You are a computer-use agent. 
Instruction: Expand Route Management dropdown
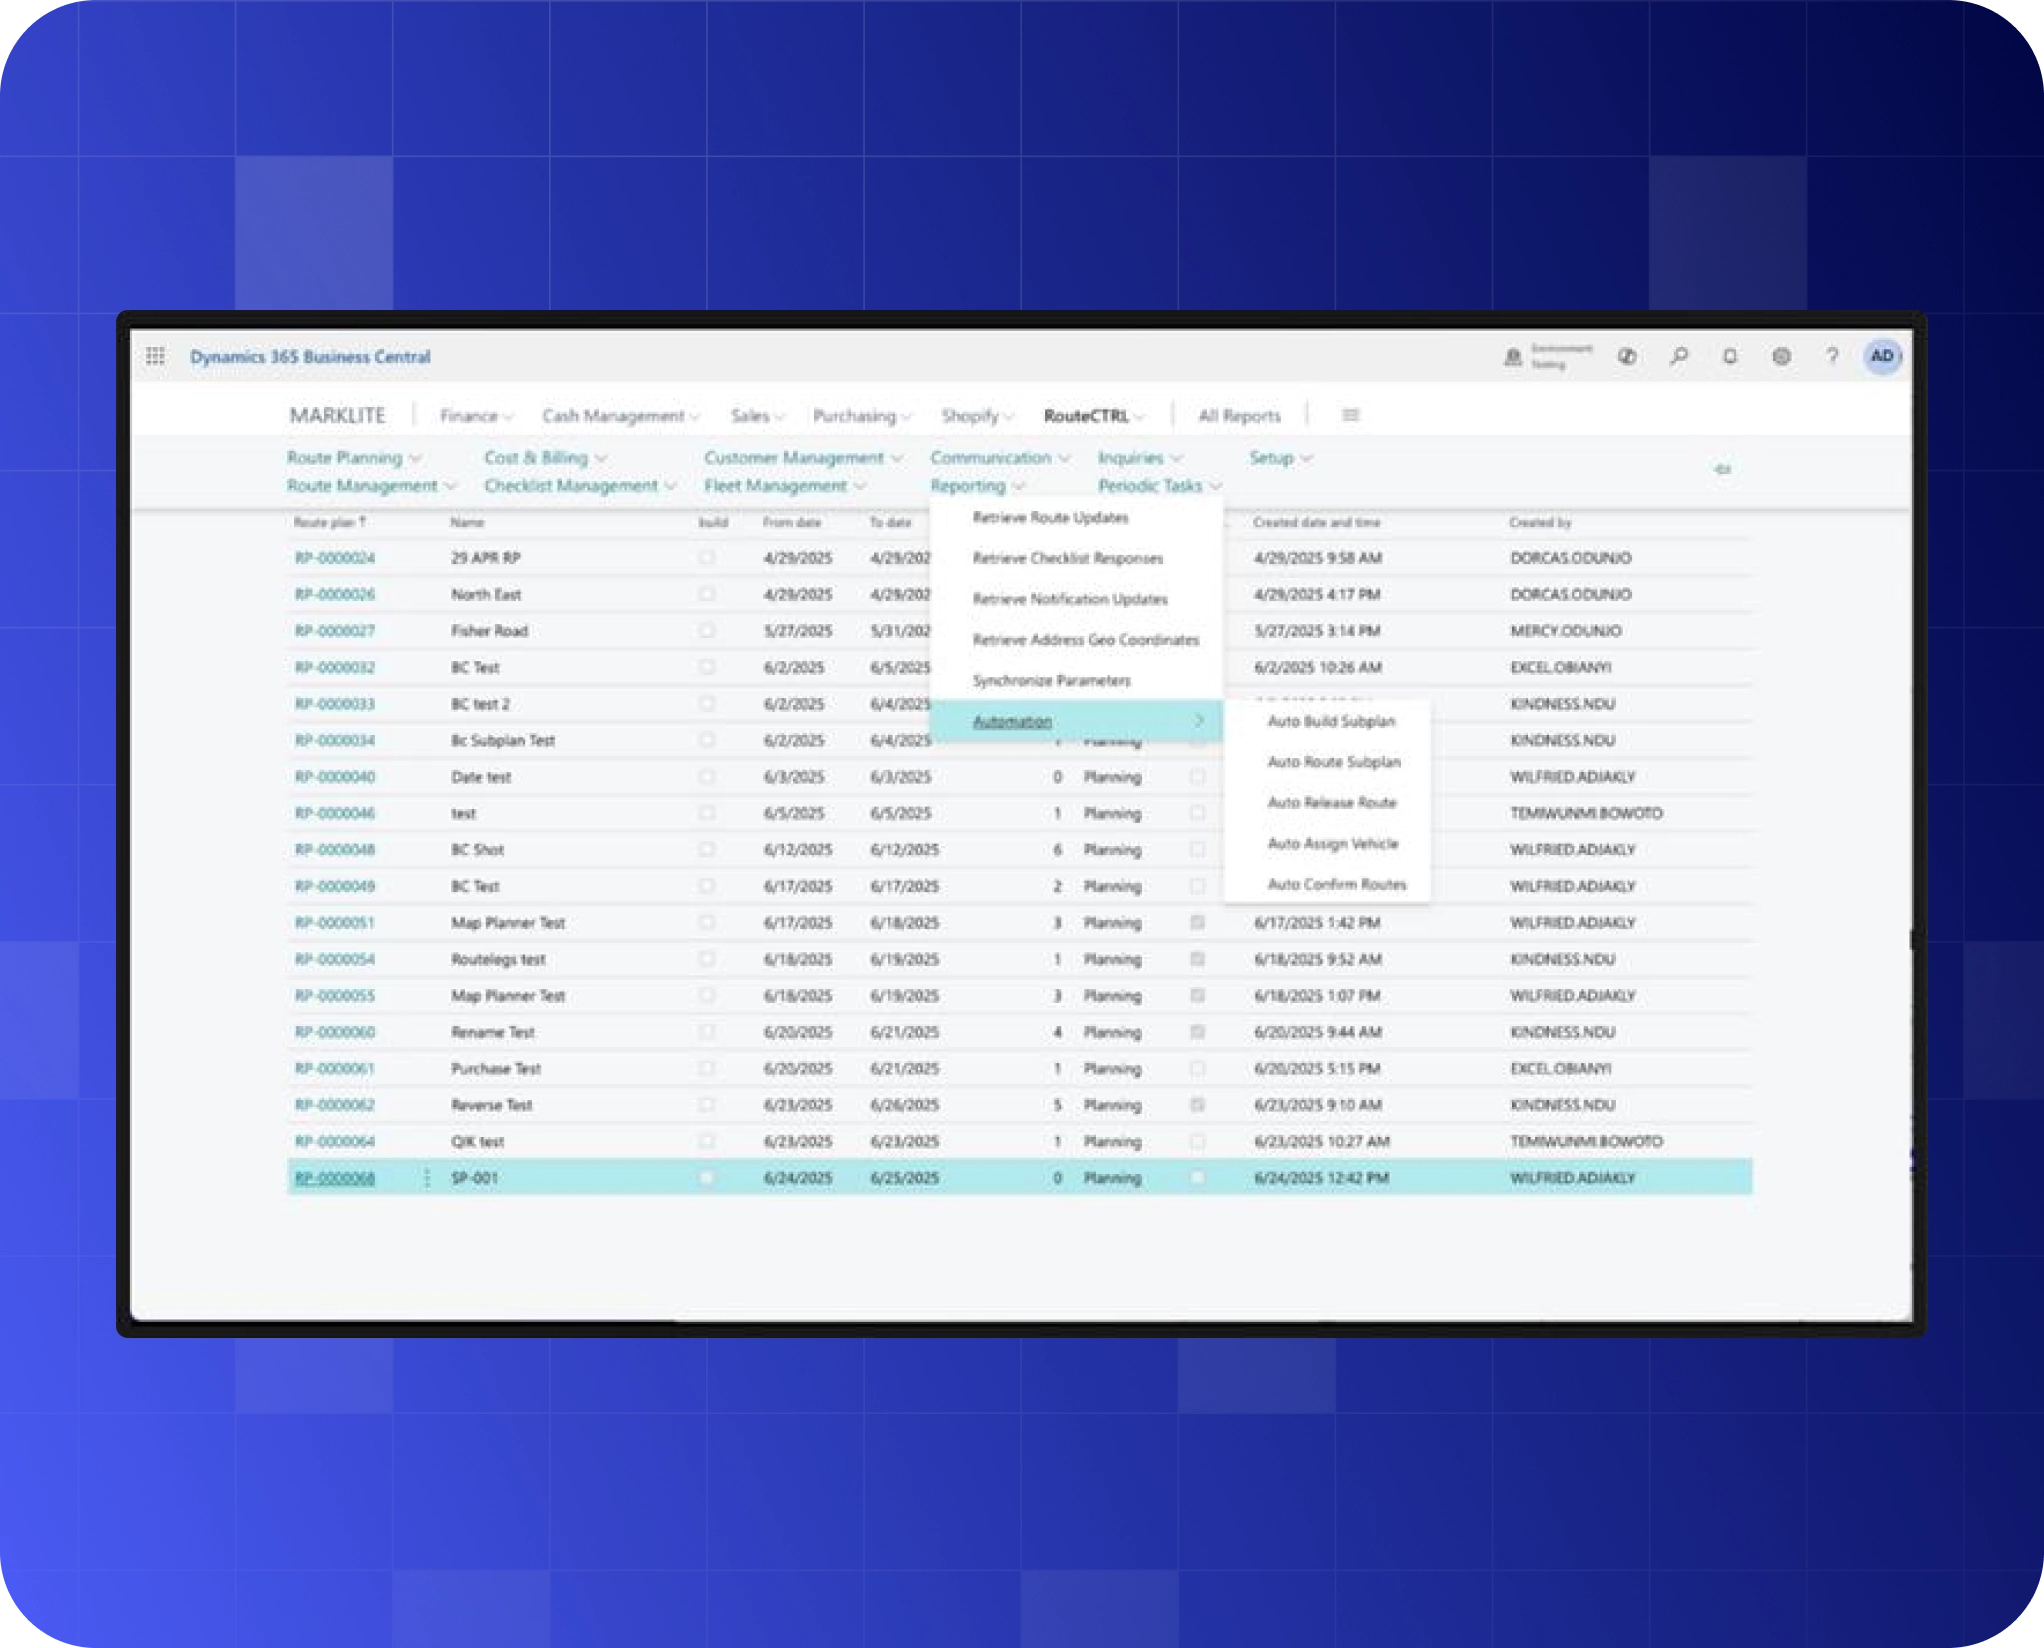[x=371, y=486]
